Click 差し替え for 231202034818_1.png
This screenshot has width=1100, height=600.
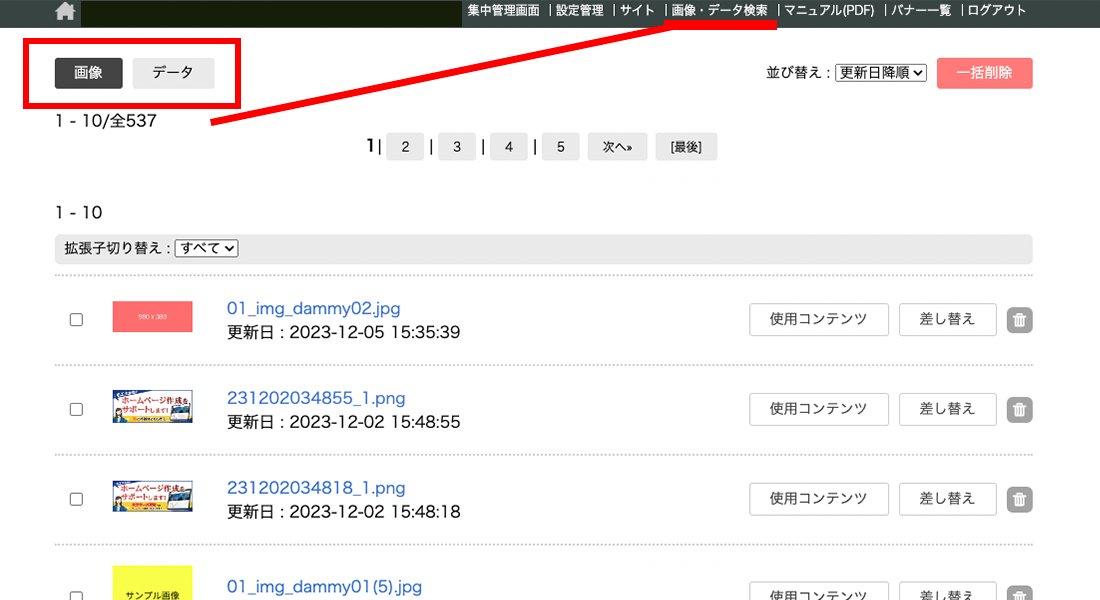pos(948,500)
